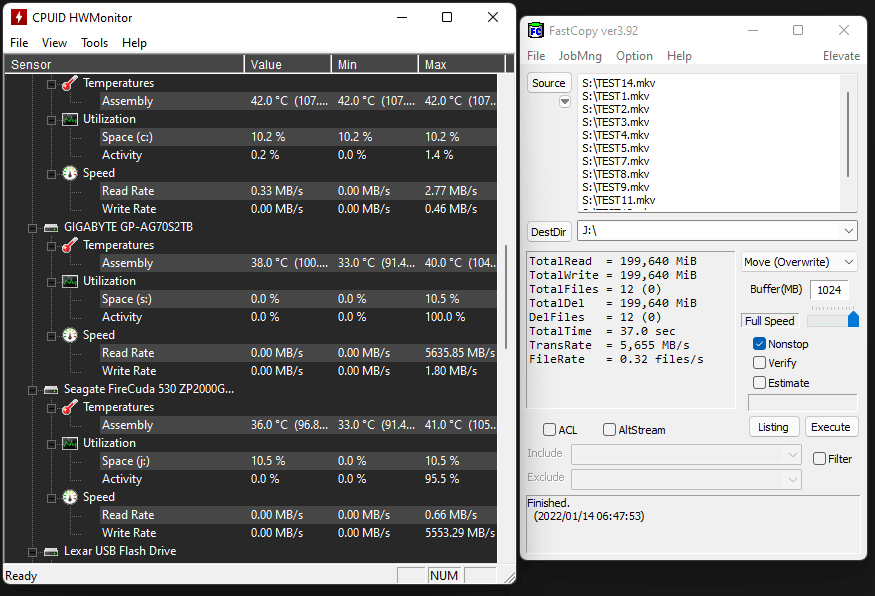
Task: Open the Include filter dropdown
Action: tap(792, 455)
